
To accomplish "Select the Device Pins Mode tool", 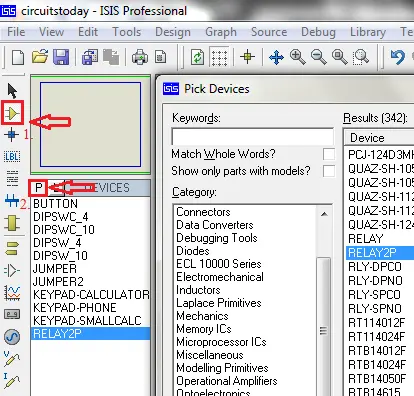I will click(x=12, y=270).
